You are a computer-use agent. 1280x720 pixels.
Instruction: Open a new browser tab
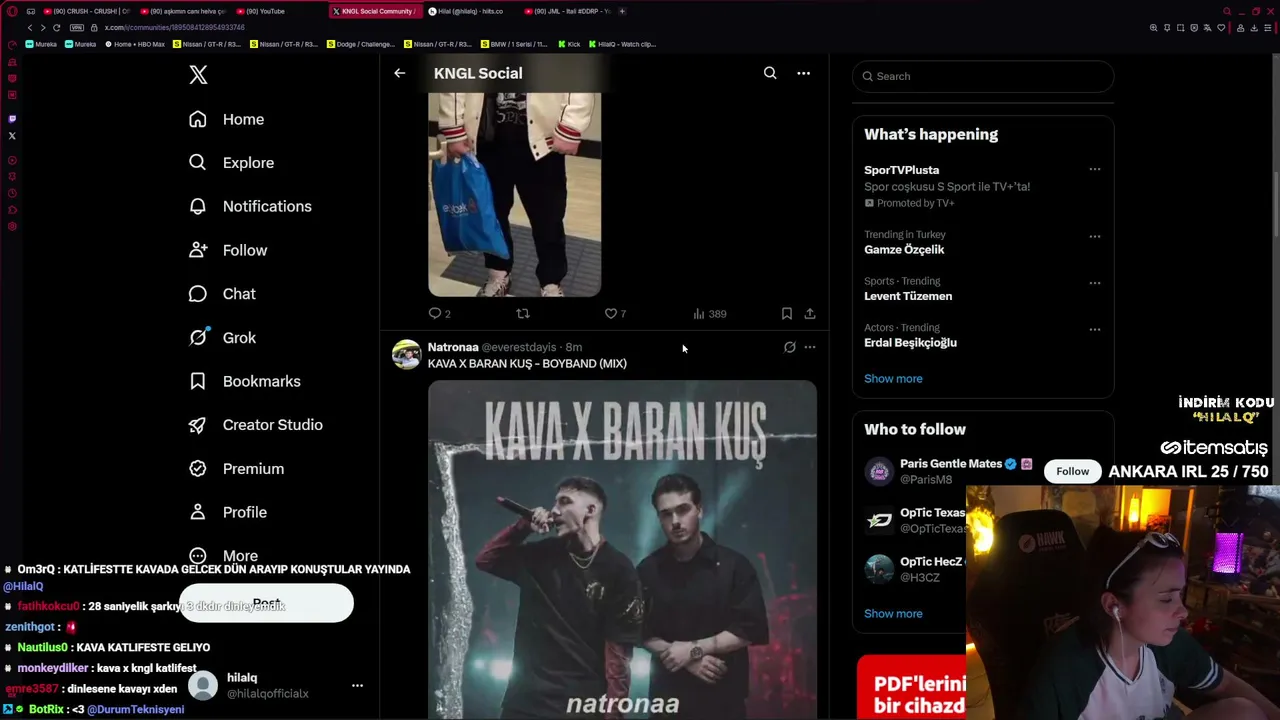(x=622, y=11)
